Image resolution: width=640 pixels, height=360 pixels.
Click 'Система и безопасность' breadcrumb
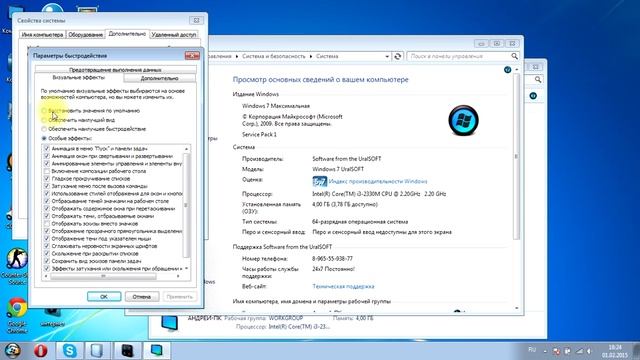(273, 56)
